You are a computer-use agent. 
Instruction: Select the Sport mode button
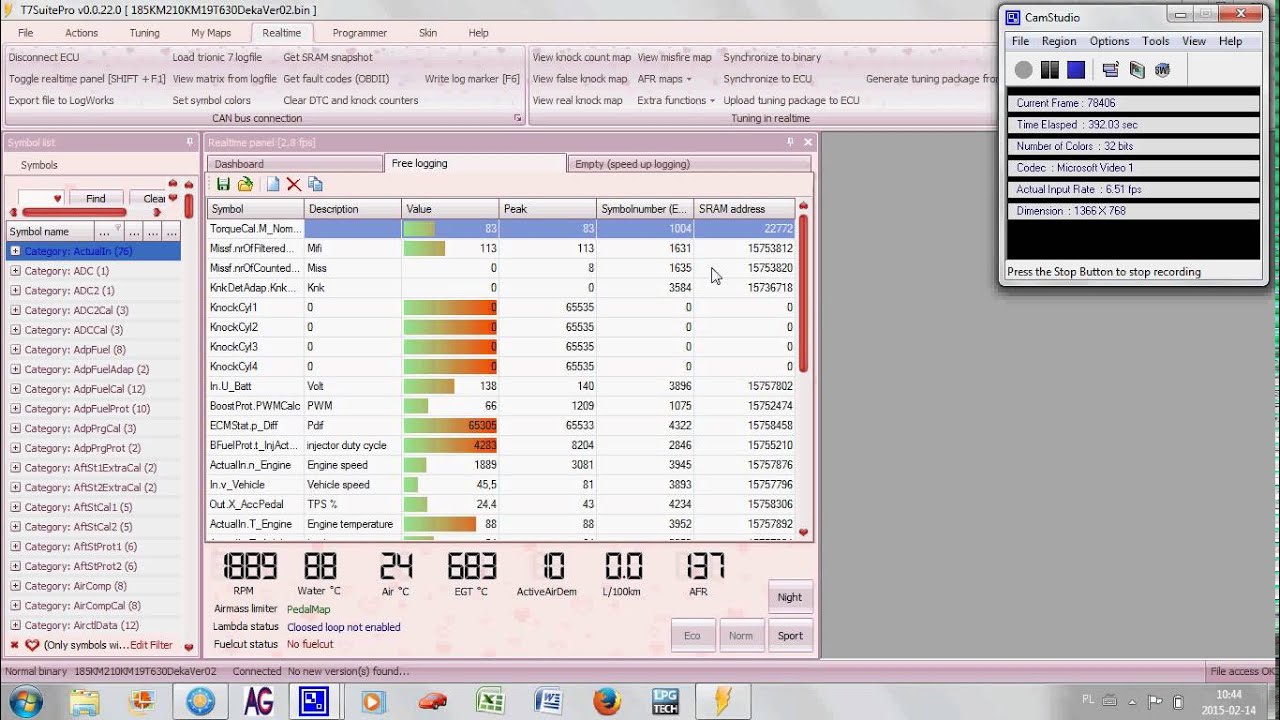pos(790,635)
